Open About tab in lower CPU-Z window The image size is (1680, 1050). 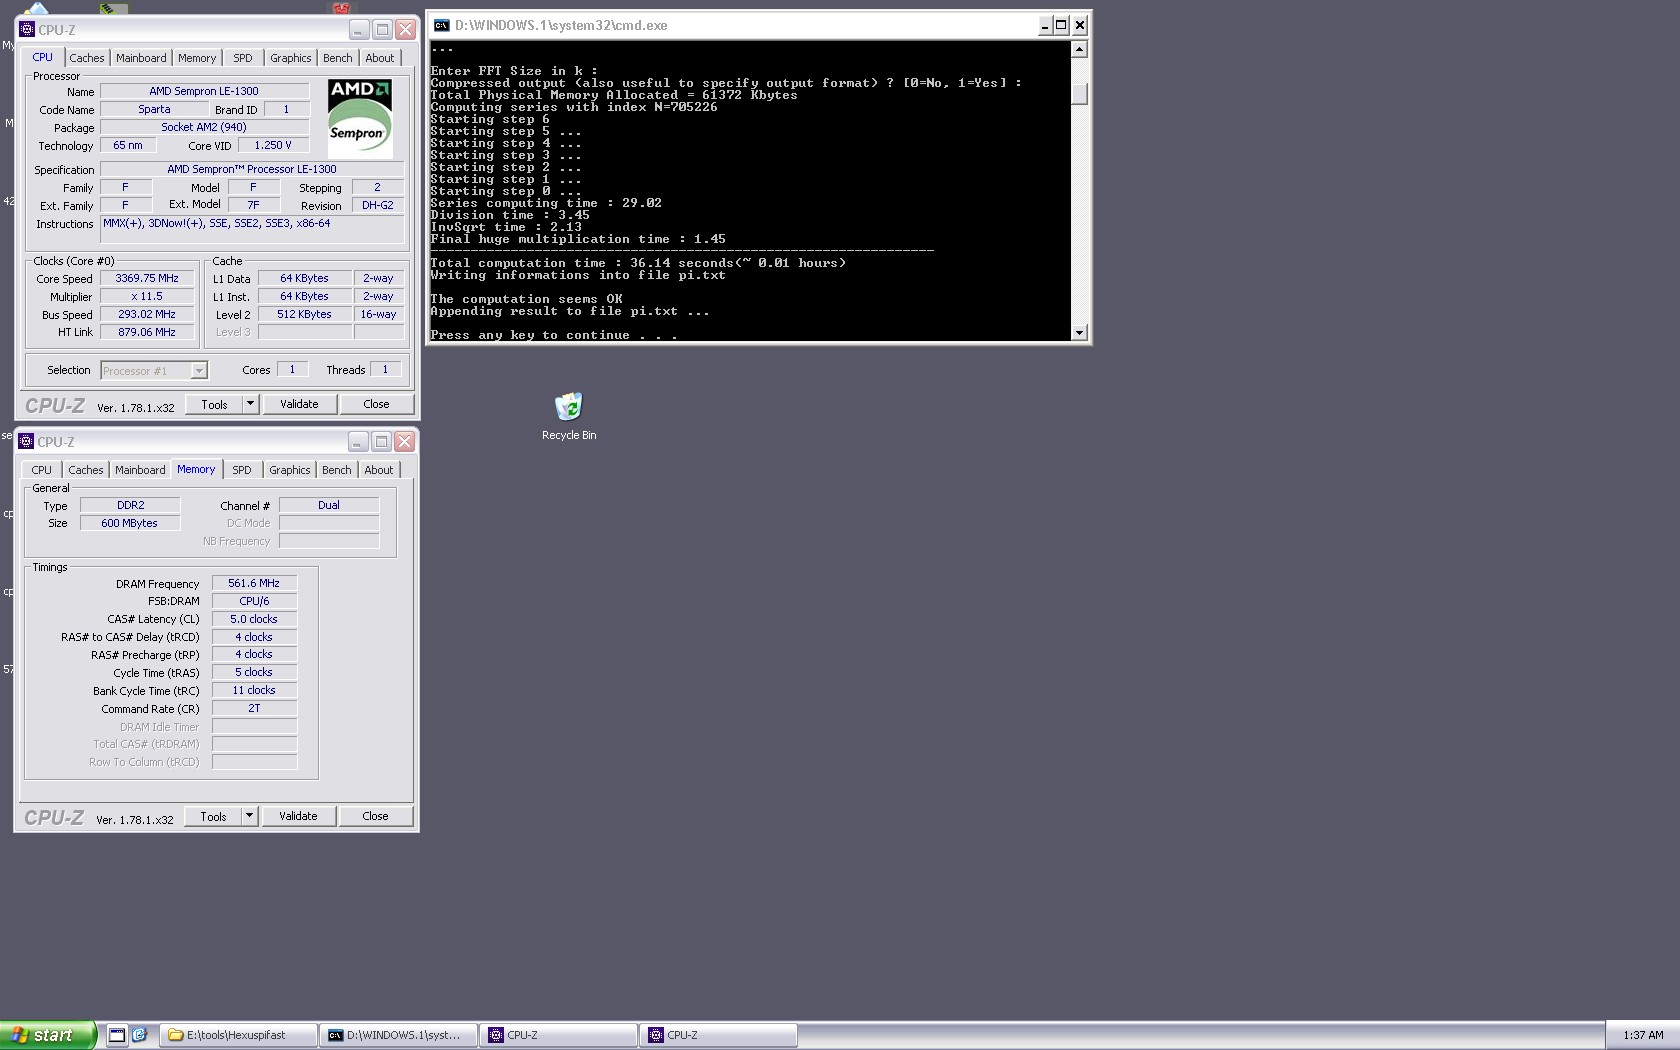coord(379,470)
